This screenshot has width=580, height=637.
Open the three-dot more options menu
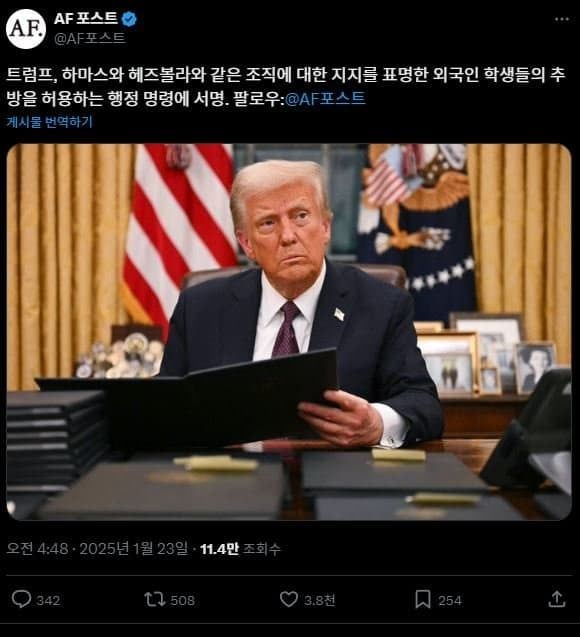[x=562, y=19]
